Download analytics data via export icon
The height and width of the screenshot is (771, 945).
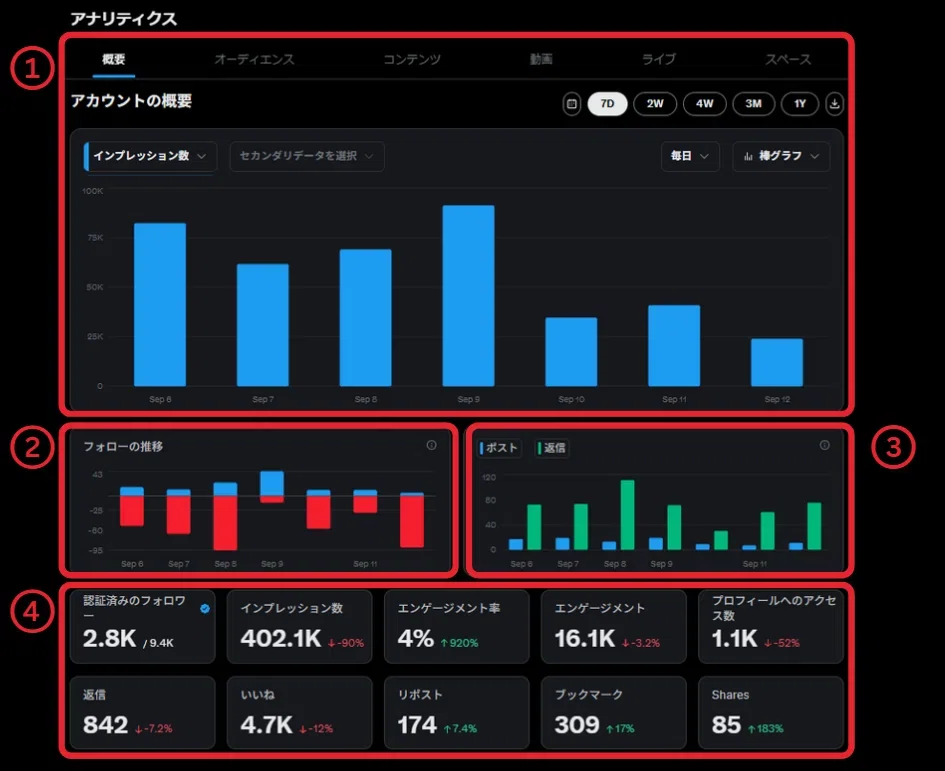(834, 104)
